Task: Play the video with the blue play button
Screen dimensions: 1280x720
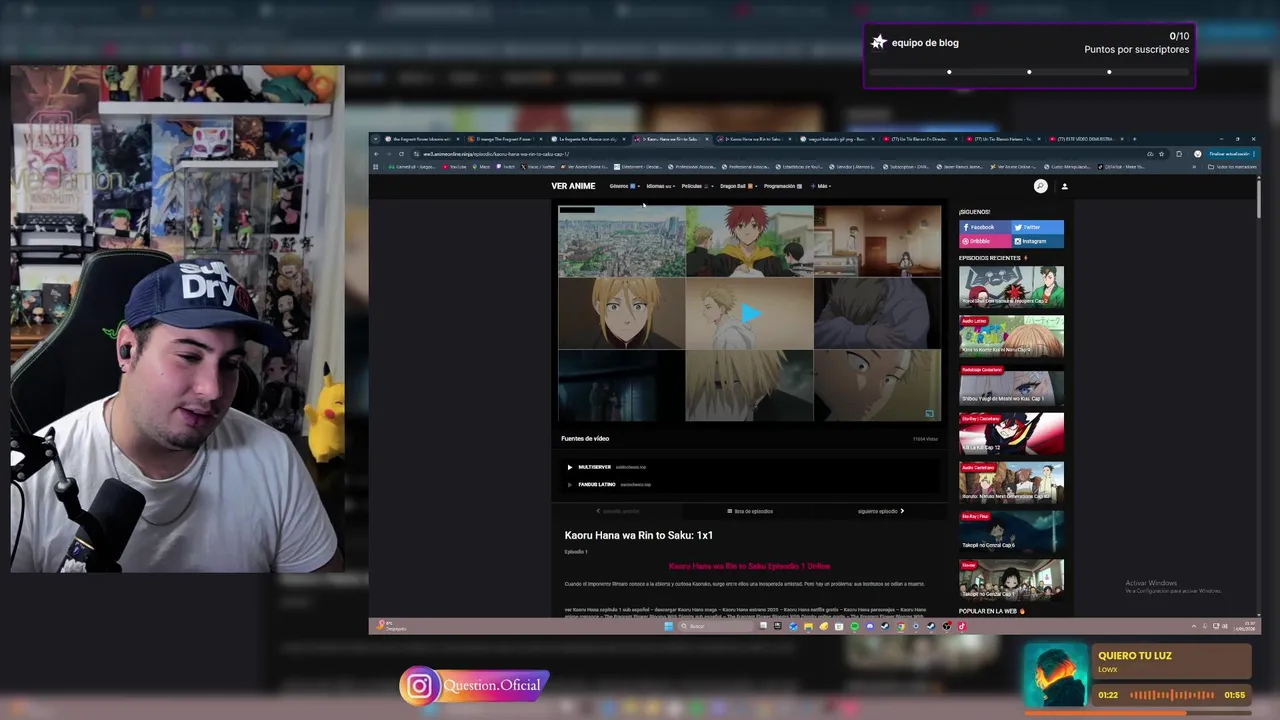Action: [x=750, y=313]
